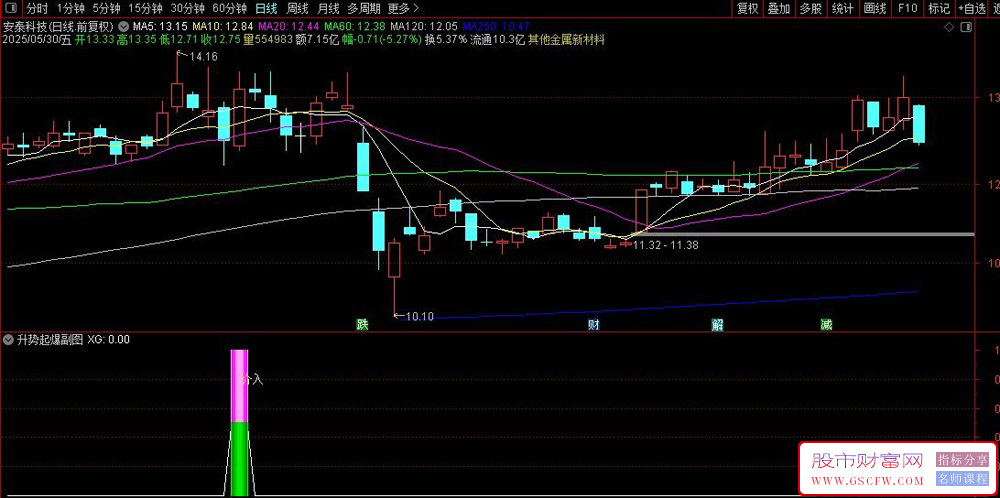Click the 开13.33 open value
Screen dimensions: 1000x498
tap(95, 40)
